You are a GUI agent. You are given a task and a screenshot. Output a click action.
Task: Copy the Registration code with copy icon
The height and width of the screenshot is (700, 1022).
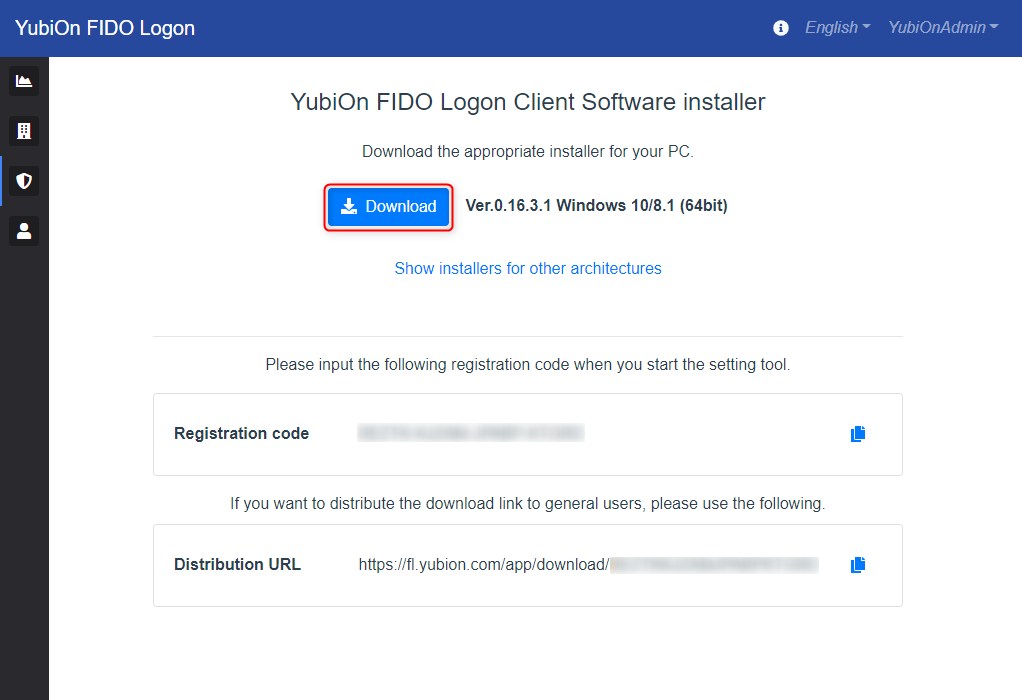858,434
